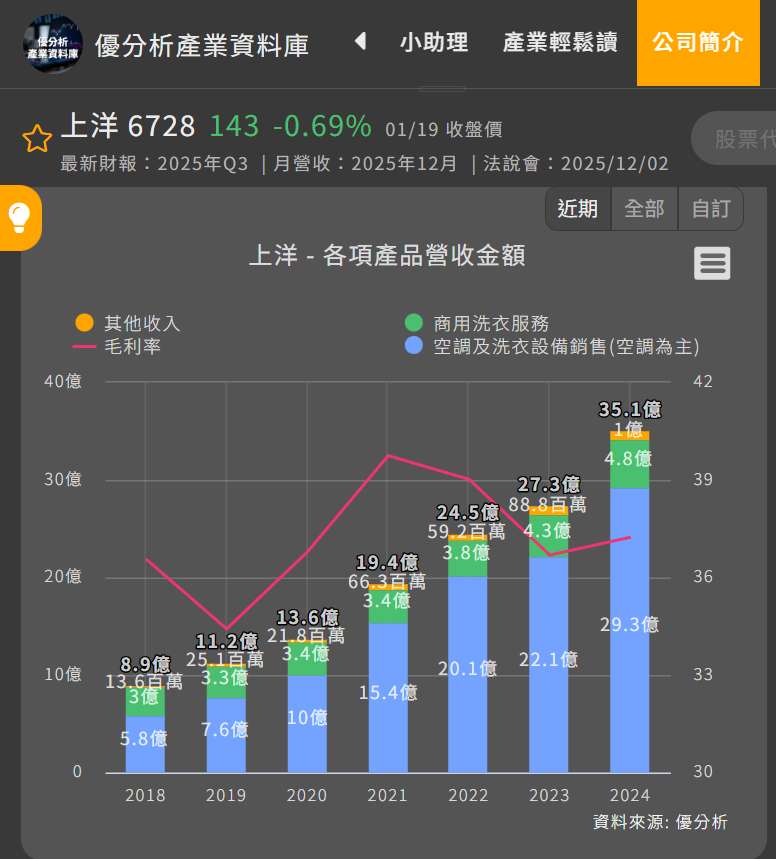The image size is (776, 859).
Task: Open the 產業輕鬆讀 tab
Action: pos(560,43)
